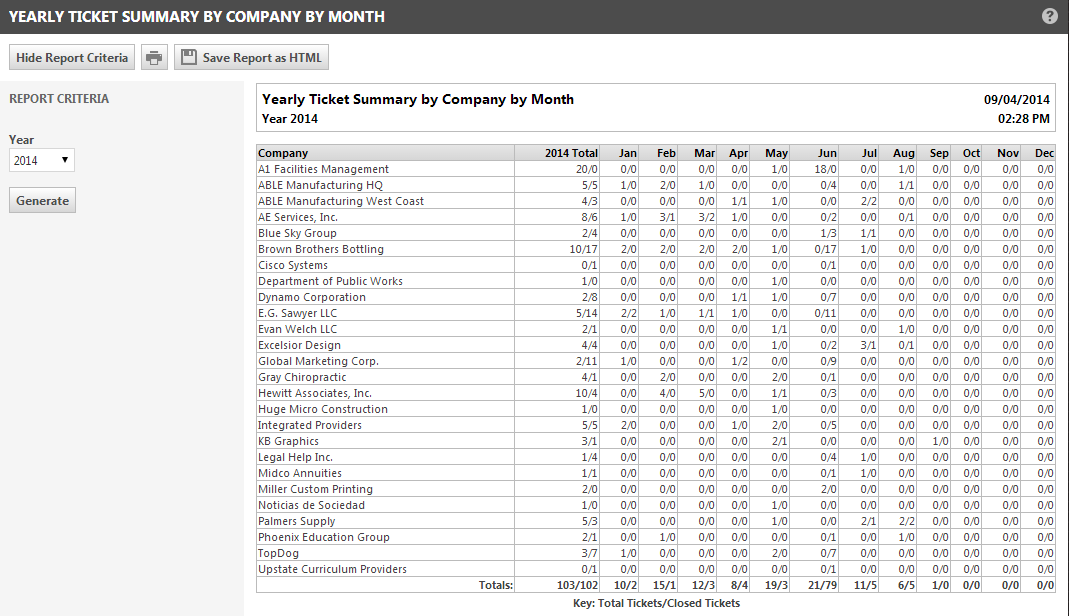1069x616 pixels.
Task: Click the 2014 Total column header
Action: (571, 153)
